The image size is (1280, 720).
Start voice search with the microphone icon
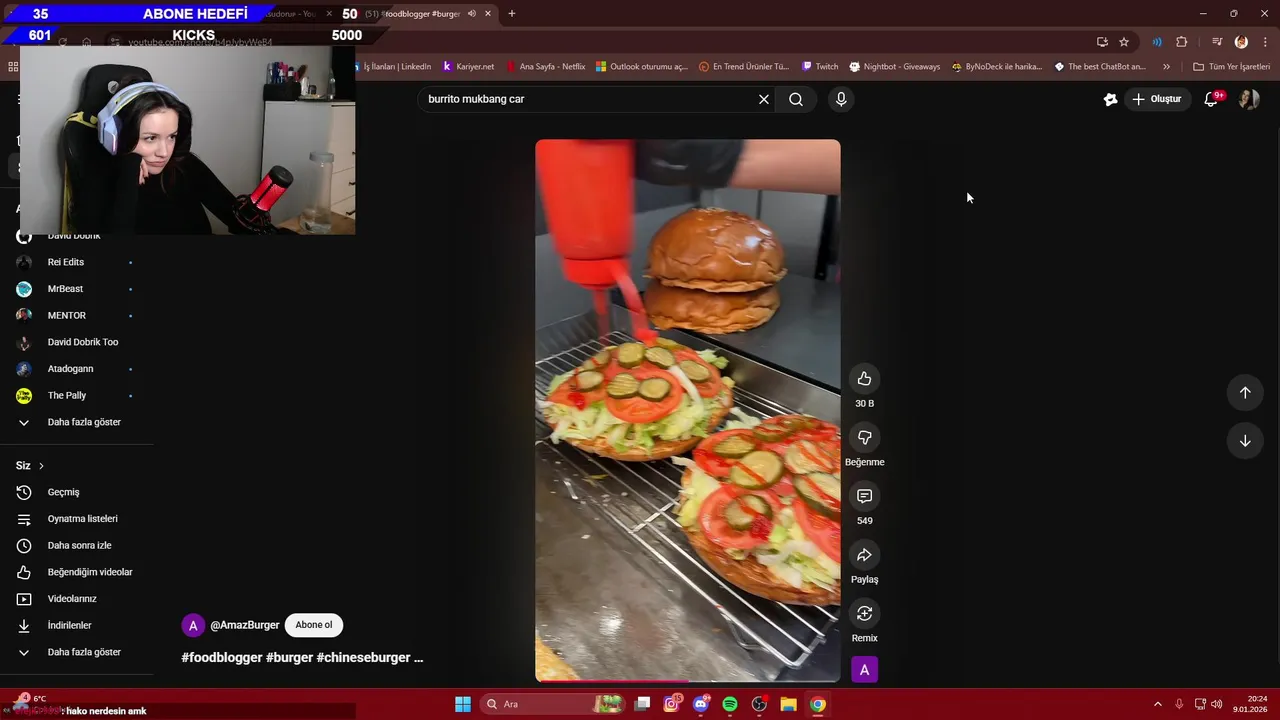pos(841,99)
